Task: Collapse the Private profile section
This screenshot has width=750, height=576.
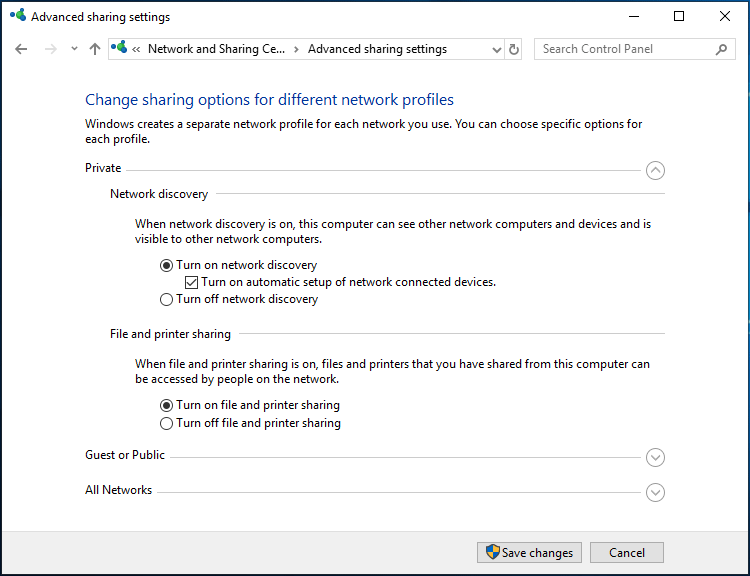Action: click(655, 170)
